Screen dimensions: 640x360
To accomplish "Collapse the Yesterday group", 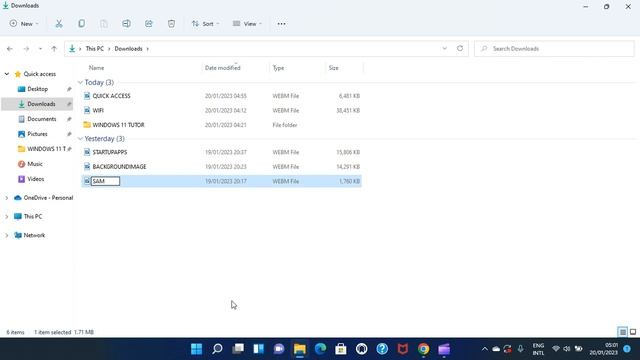I will pos(80,139).
